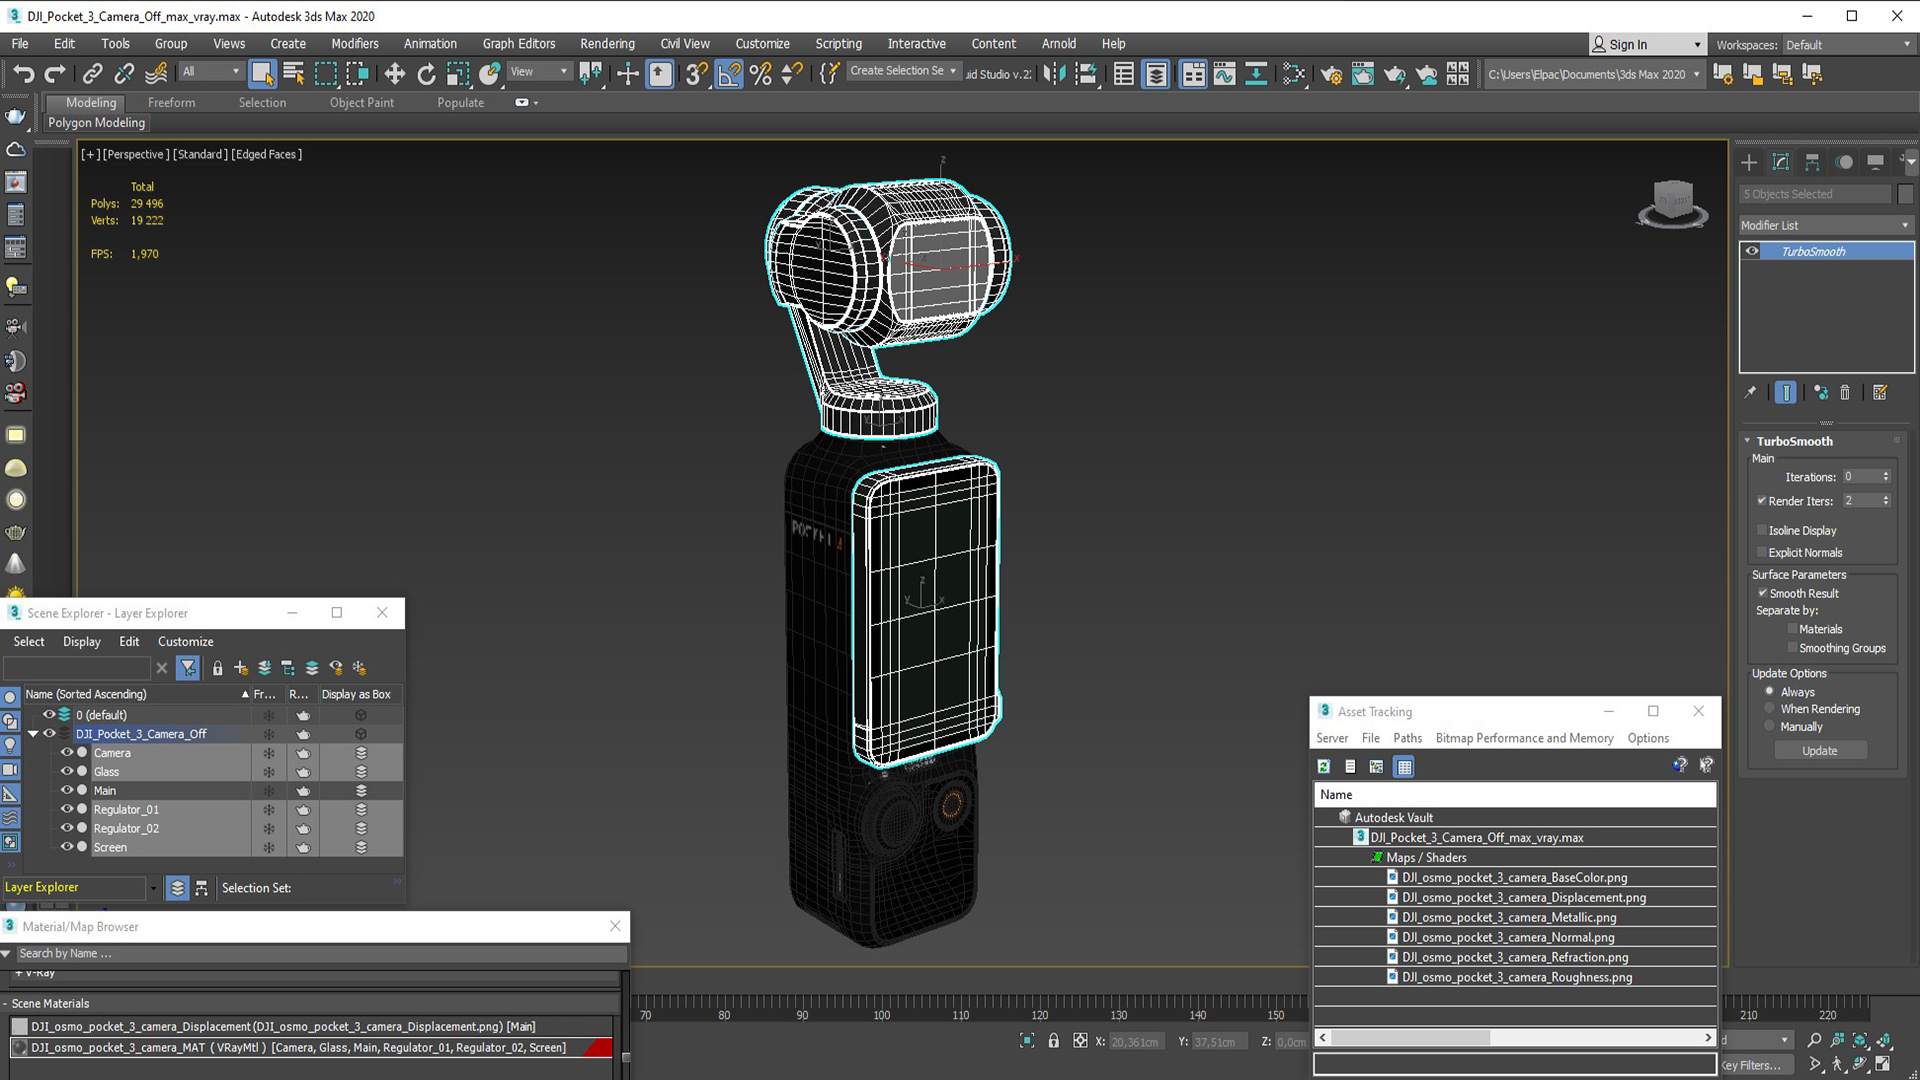Open the Modifiers menu in menu bar
The image size is (1920, 1080).
coord(353,44)
